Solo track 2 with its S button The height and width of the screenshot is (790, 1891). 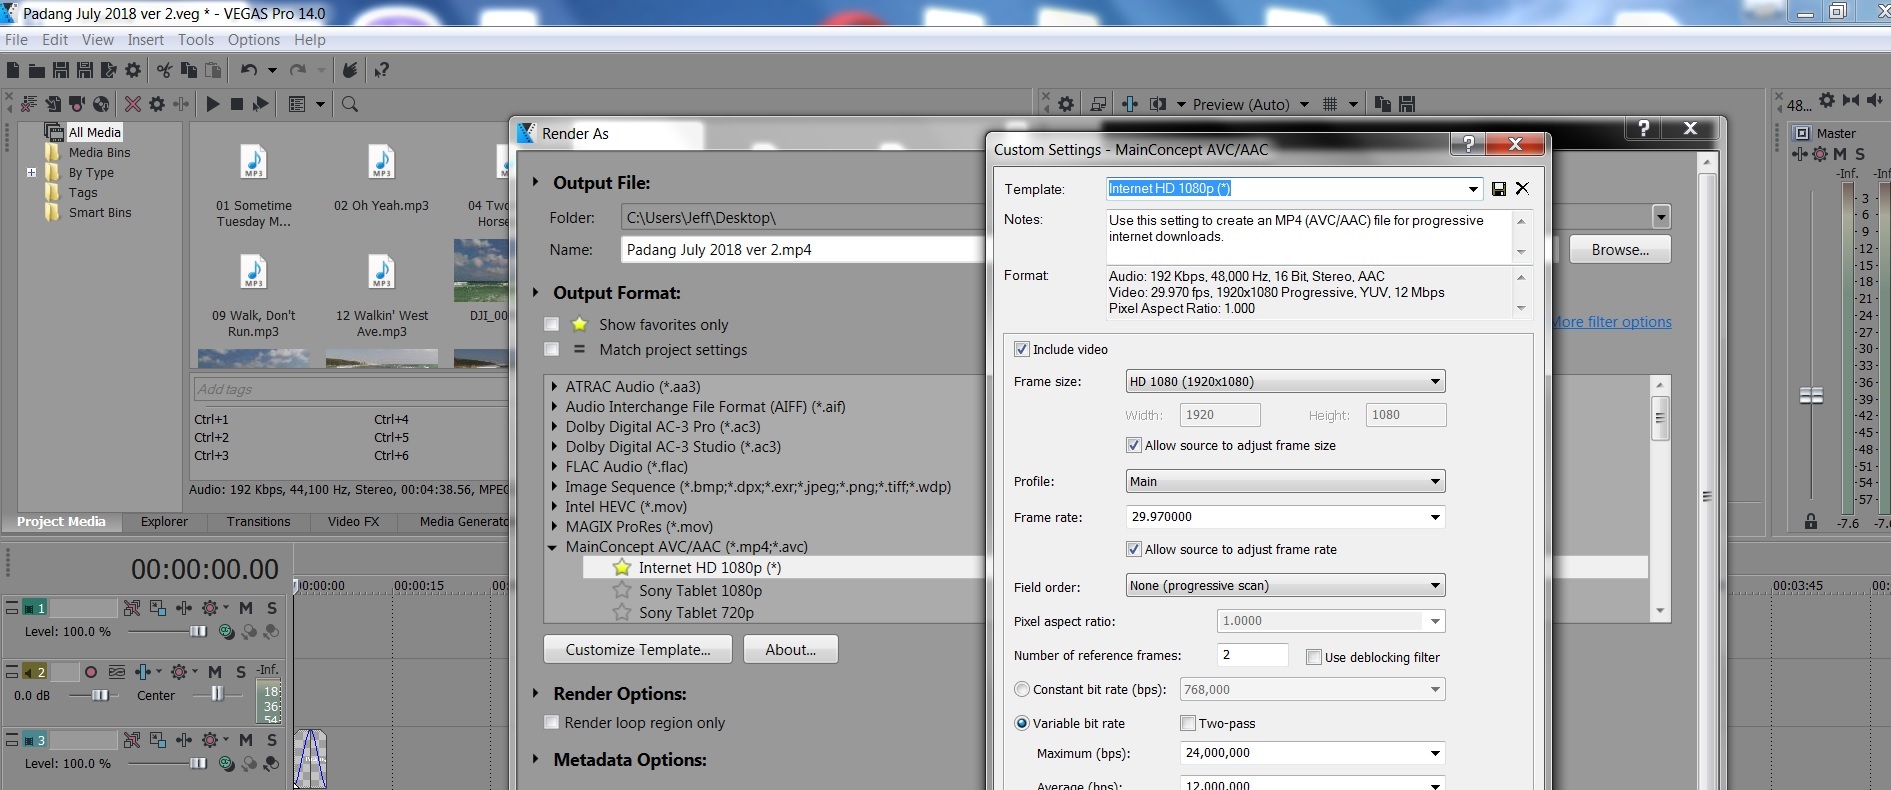pyautogui.click(x=241, y=672)
